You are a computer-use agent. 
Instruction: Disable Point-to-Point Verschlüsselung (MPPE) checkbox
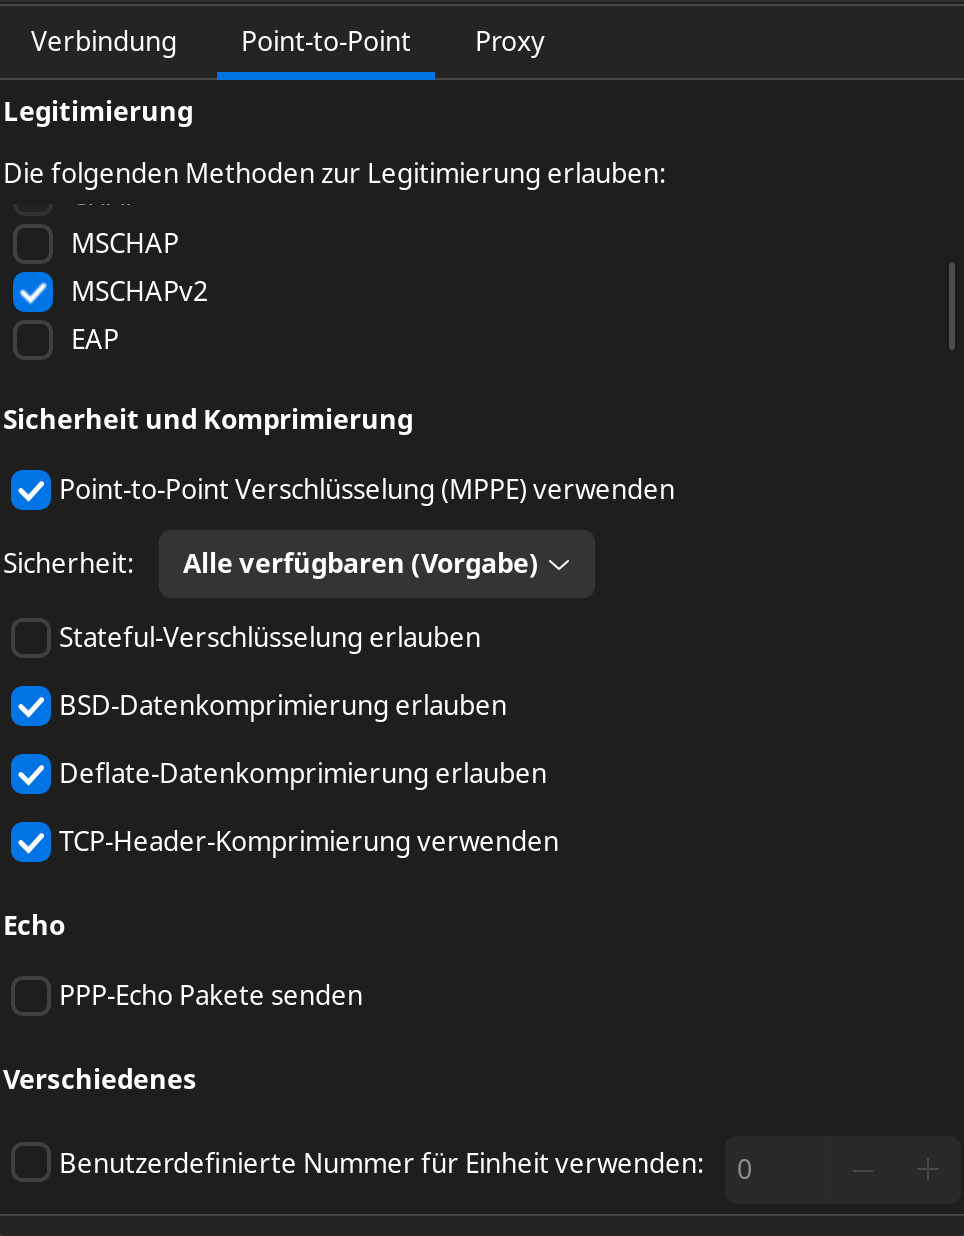pos(31,490)
